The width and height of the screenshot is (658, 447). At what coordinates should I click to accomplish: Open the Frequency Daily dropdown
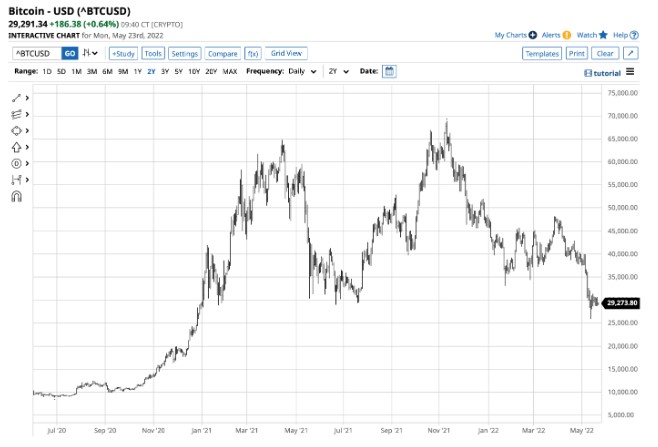[x=303, y=71]
